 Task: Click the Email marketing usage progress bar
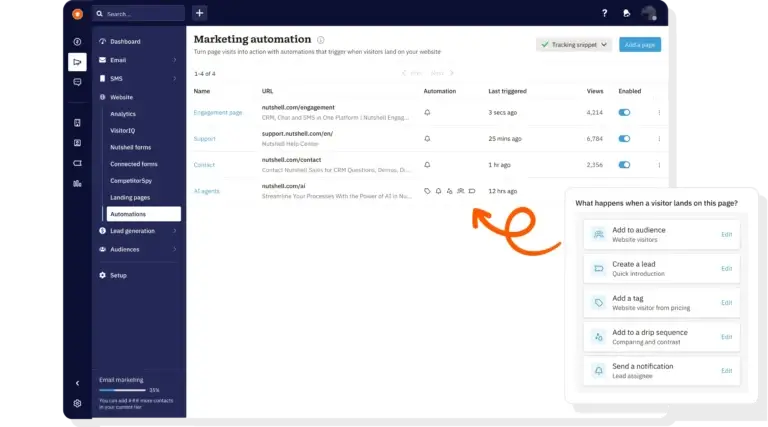122,390
